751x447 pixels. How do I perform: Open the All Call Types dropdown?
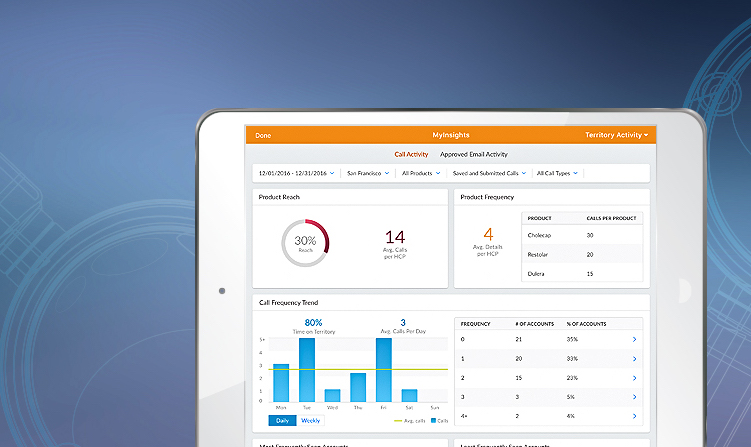click(557, 173)
